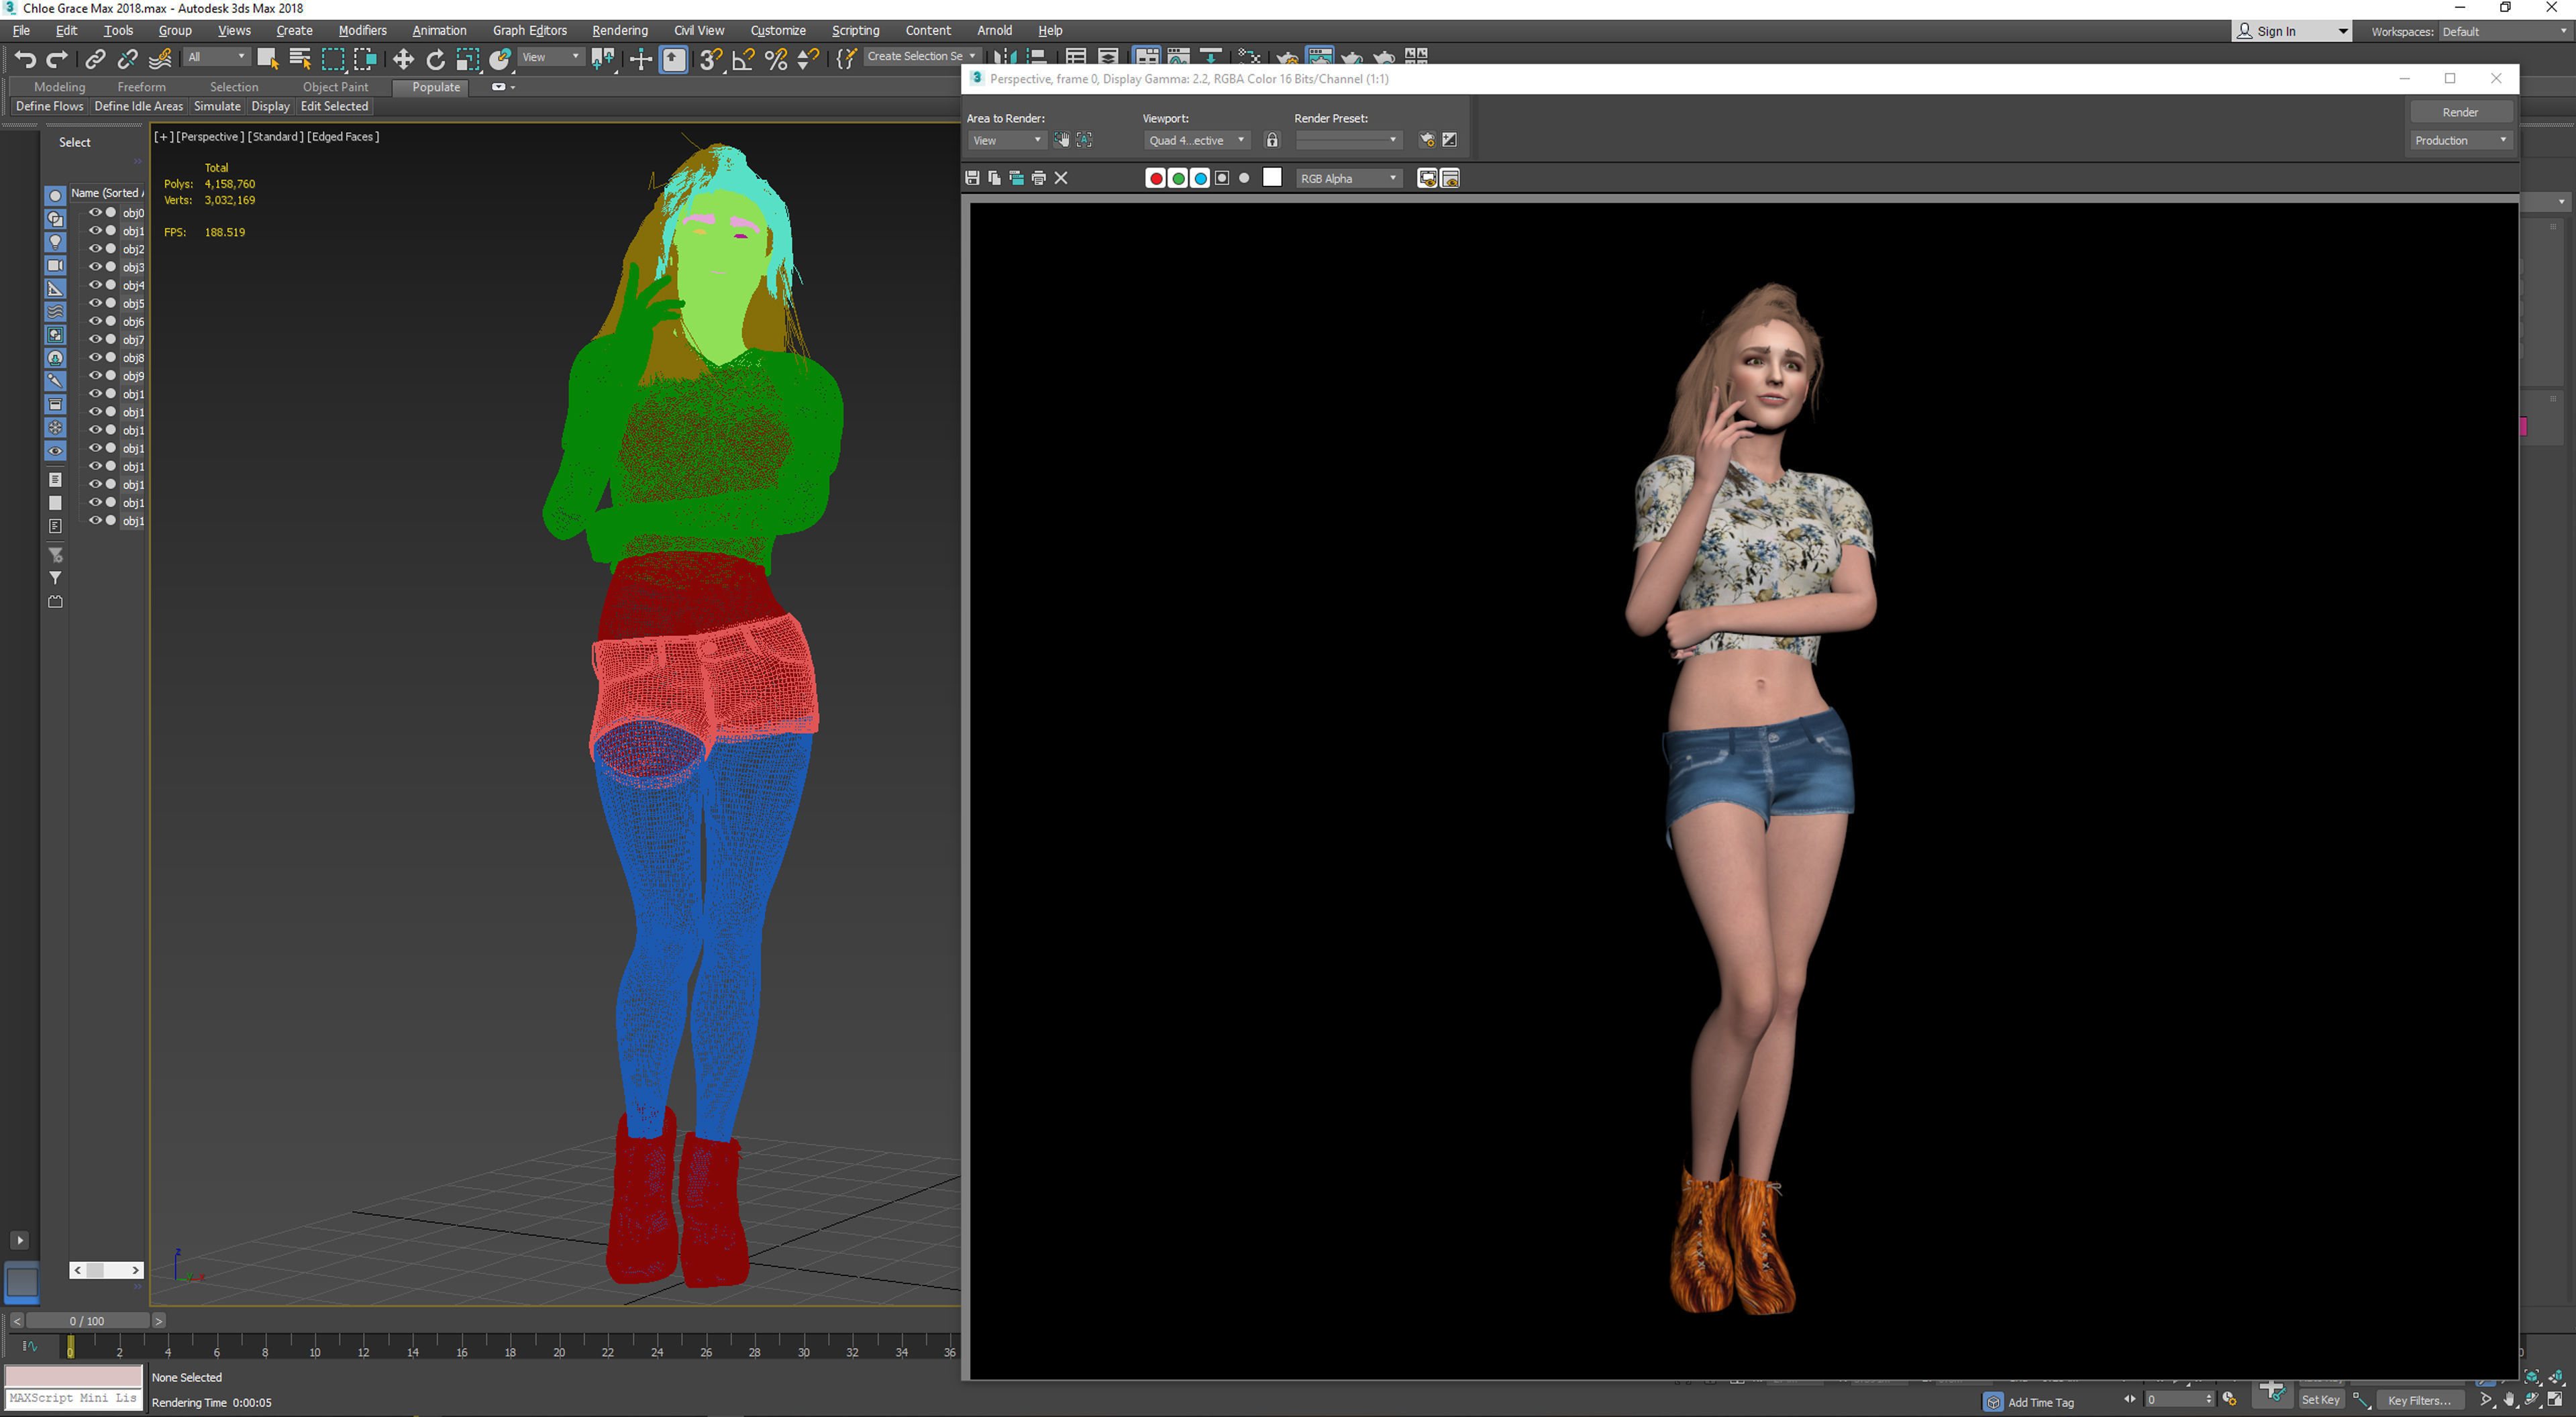Toggle Display Alpha Channel button
The width and height of the screenshot is (2576, 1417).
click(x=1222, y=178)
